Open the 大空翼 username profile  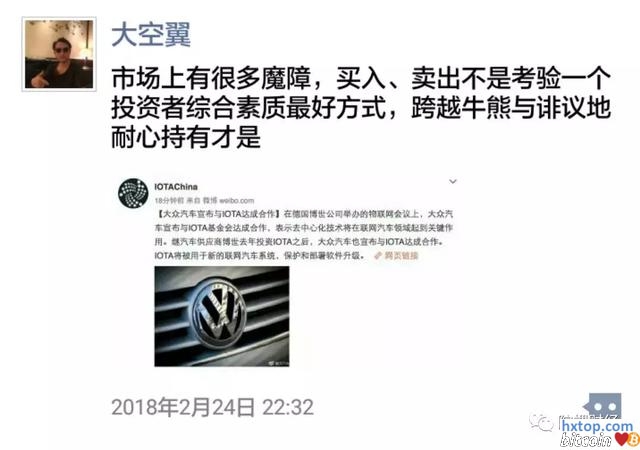click(x=151, y=34)
